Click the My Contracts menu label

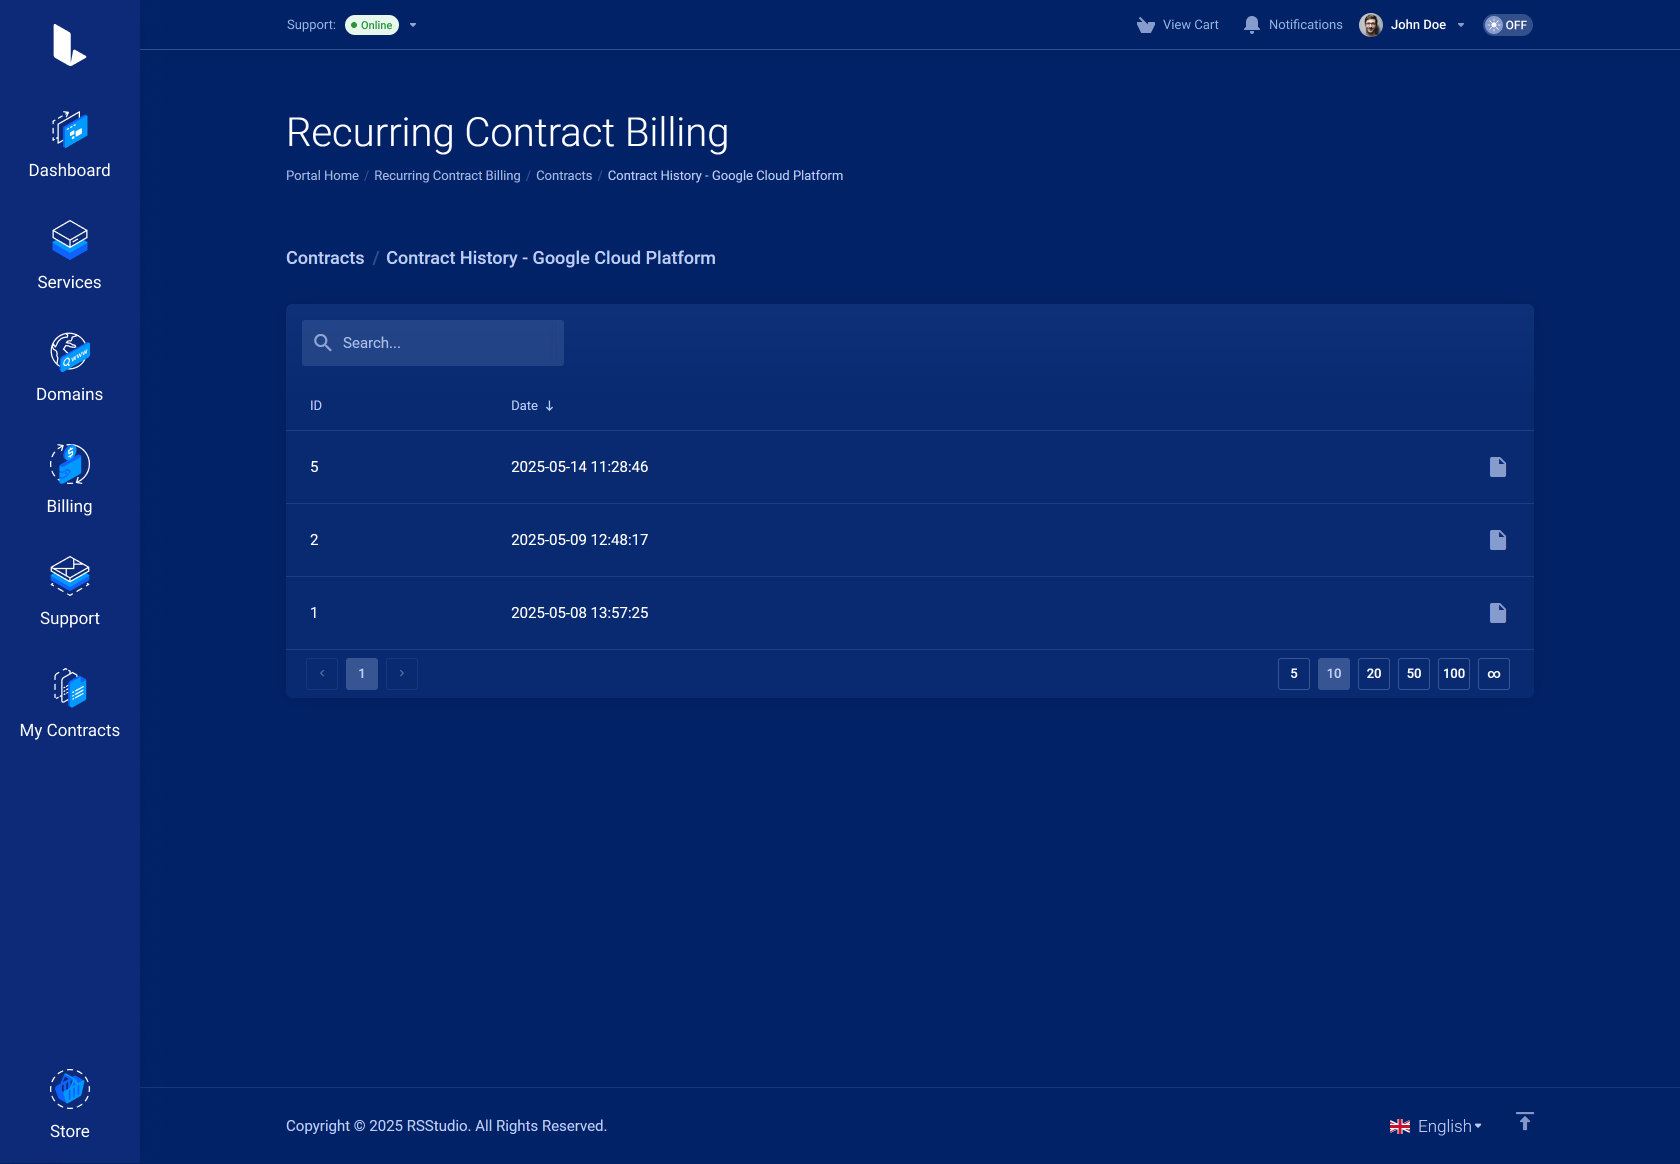pyautogui.click(x=70, y=731)
